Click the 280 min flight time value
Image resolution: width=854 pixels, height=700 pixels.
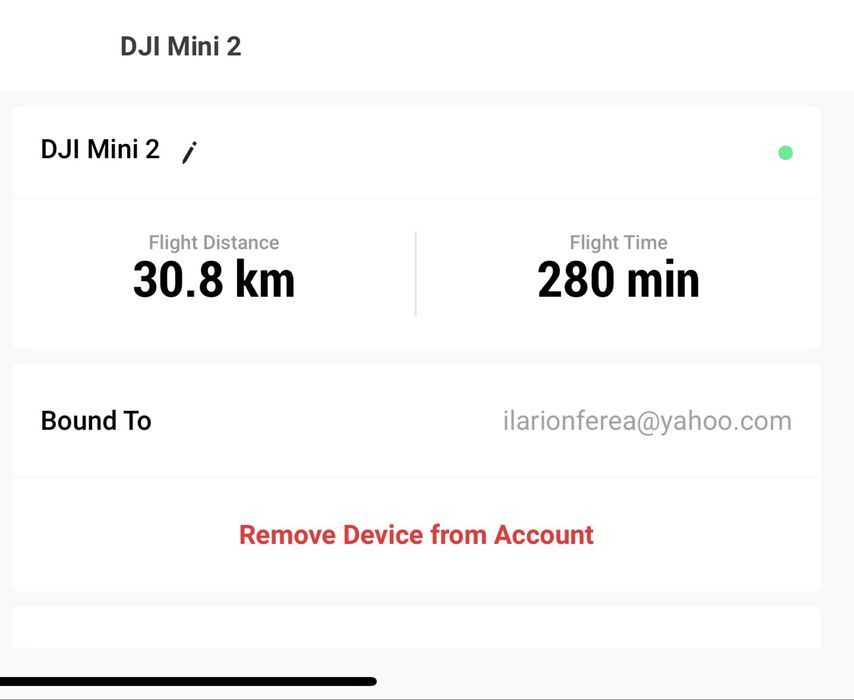coord(618,281)
